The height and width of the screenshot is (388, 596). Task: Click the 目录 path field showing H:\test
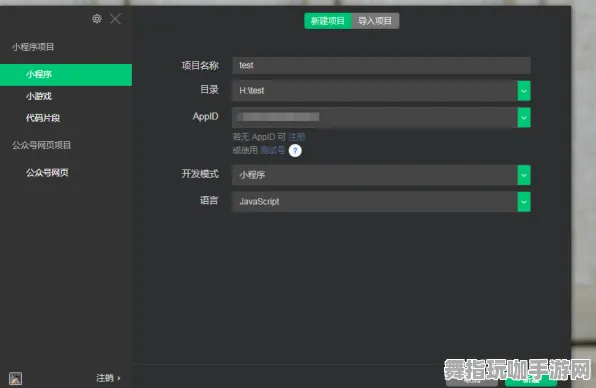(375, 91)
